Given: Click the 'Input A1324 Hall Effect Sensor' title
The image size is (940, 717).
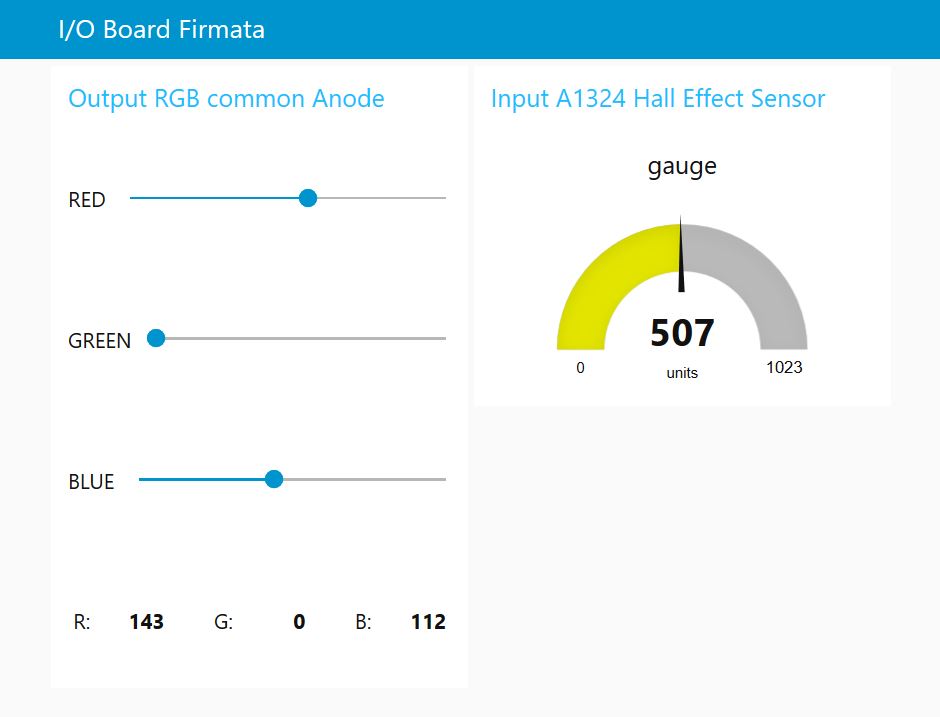Looking at the screenshot, I should (658, 99).
